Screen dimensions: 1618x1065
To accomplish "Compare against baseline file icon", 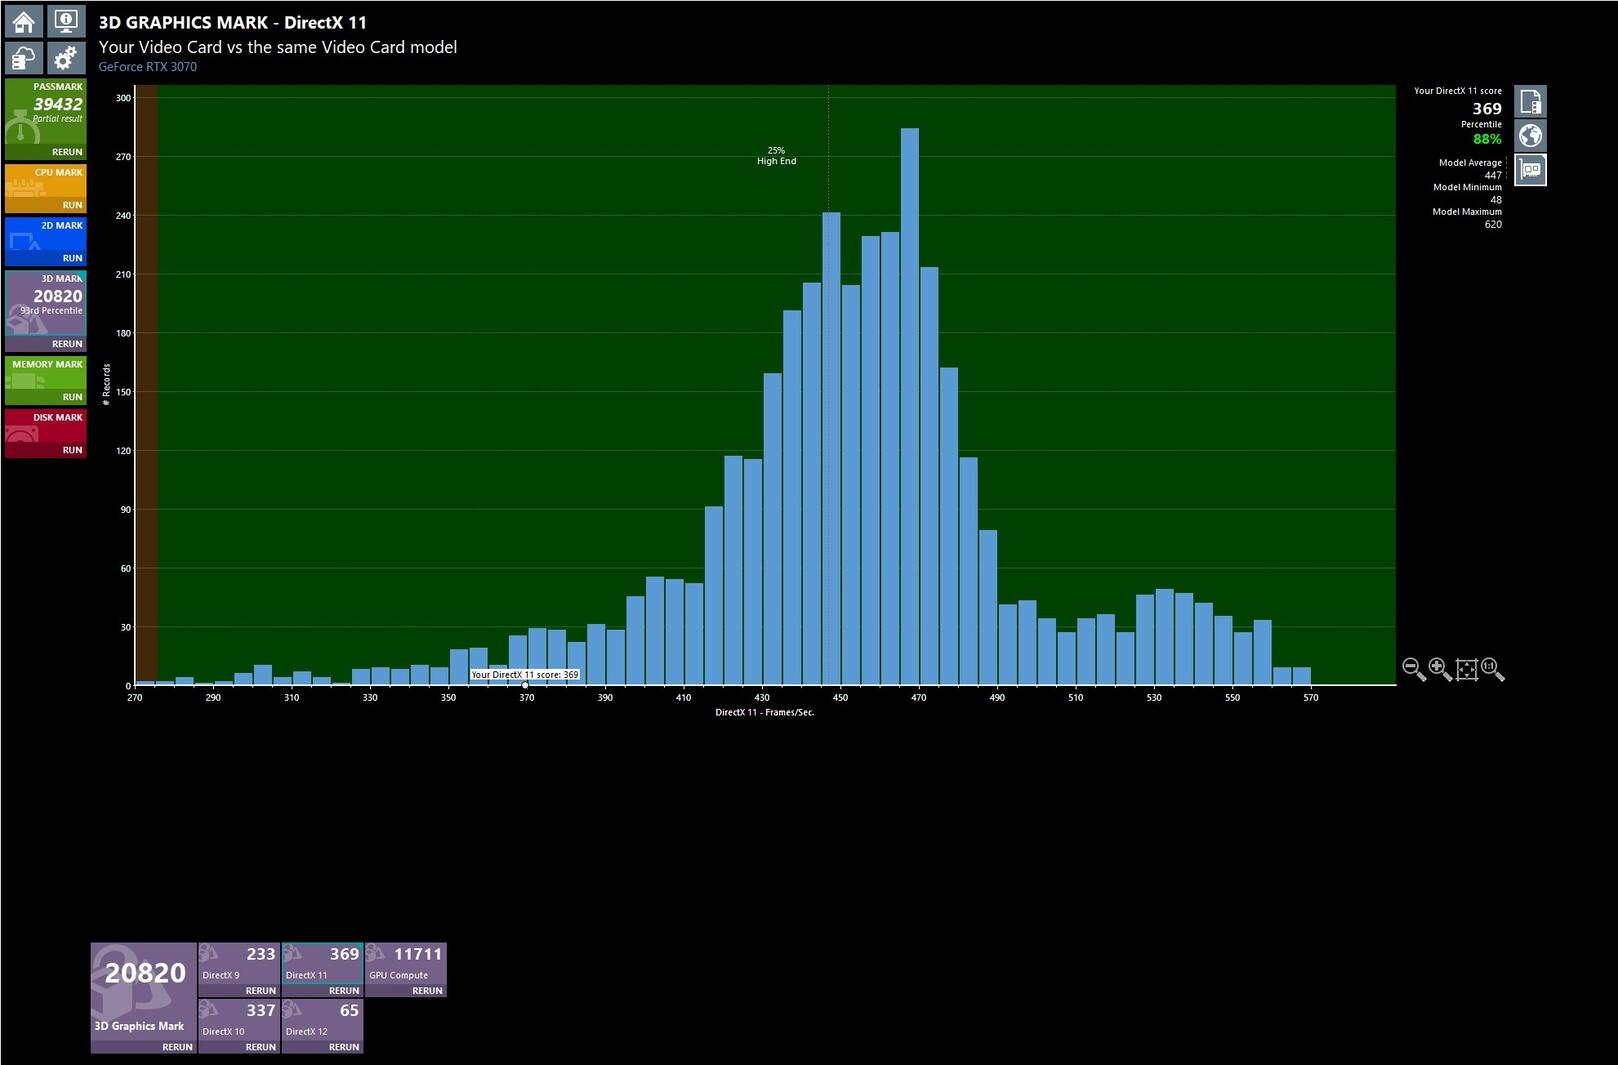I will [x=1530, y=102].
